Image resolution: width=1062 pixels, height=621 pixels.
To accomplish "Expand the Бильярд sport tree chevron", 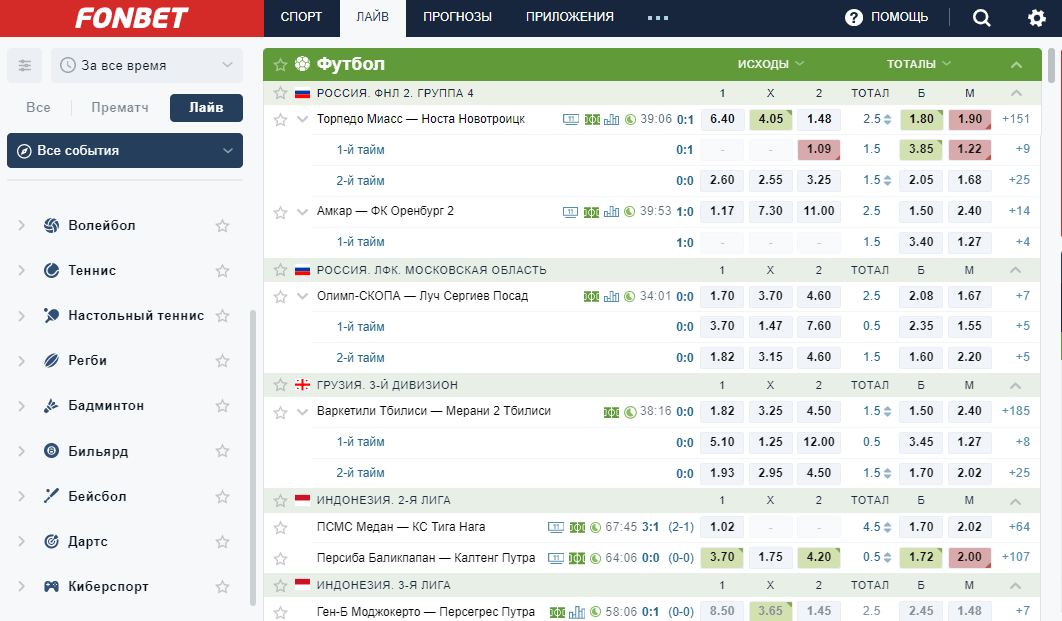I will (22, 451).
